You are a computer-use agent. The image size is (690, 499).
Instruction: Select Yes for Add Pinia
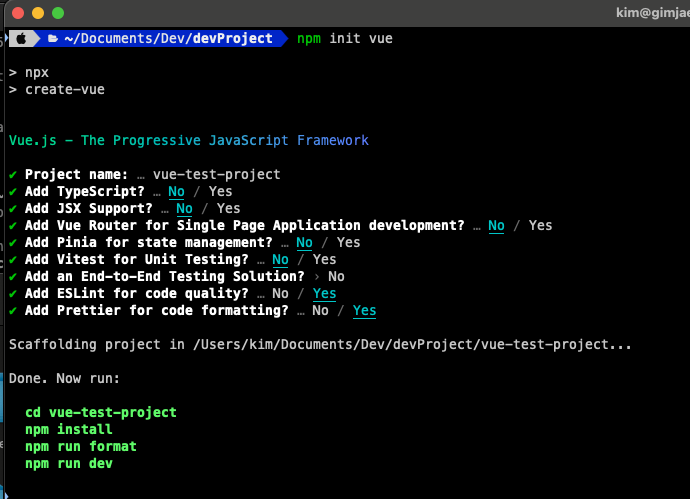point(349,243)
